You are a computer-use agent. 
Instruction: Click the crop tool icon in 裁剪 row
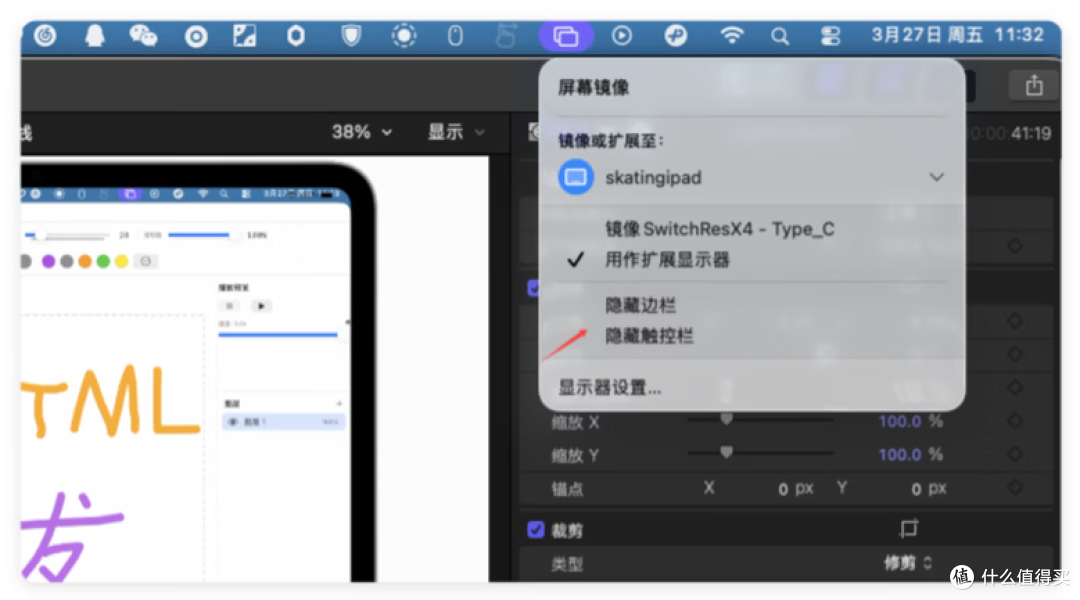tap(908, 528)
